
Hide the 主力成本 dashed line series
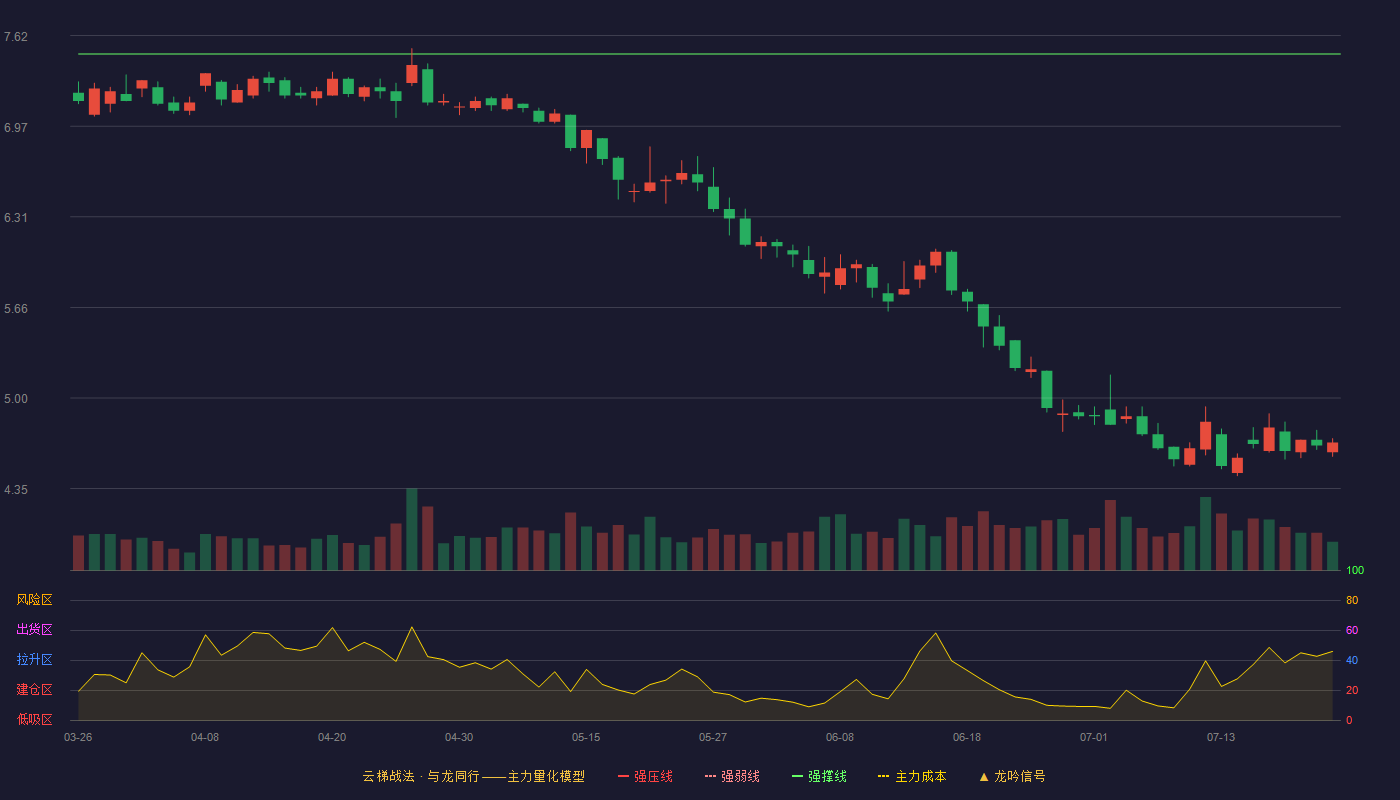pos(912,776)
